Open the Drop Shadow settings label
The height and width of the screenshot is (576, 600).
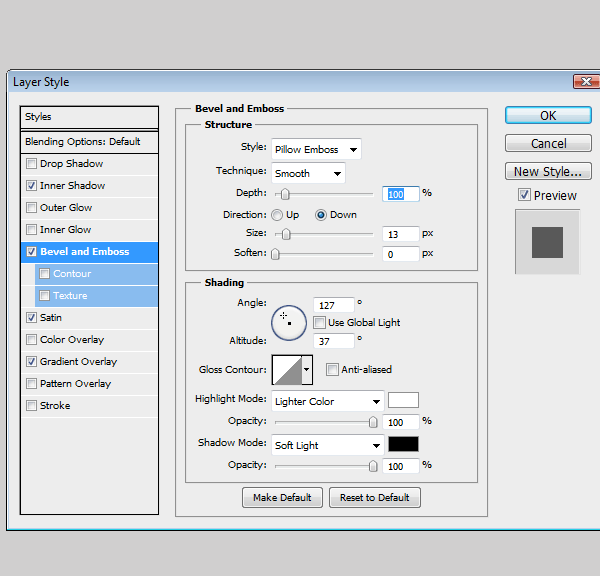coord(72,164)
